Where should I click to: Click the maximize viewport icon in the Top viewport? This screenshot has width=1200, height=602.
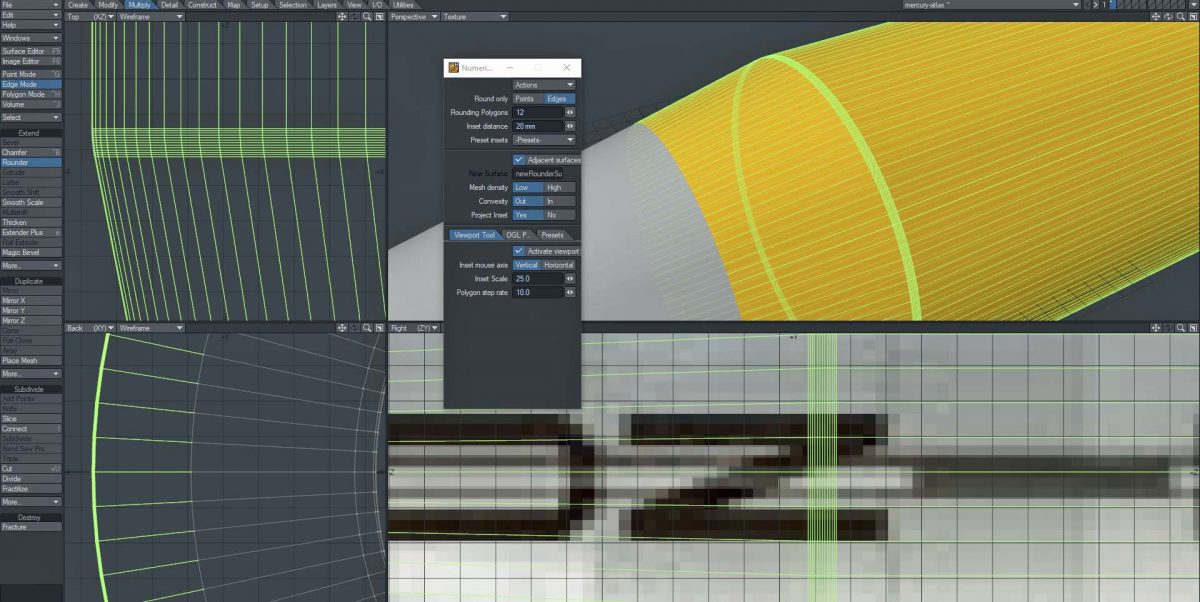378,16
